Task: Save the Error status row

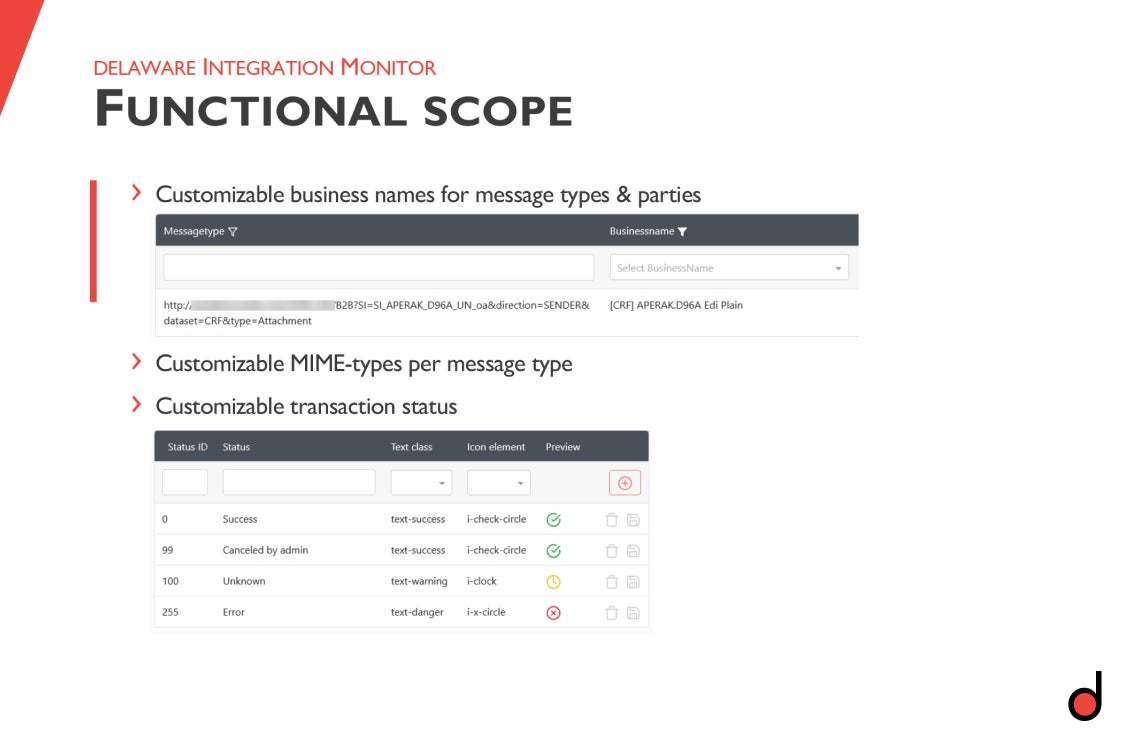Action: tap(633, 613)
